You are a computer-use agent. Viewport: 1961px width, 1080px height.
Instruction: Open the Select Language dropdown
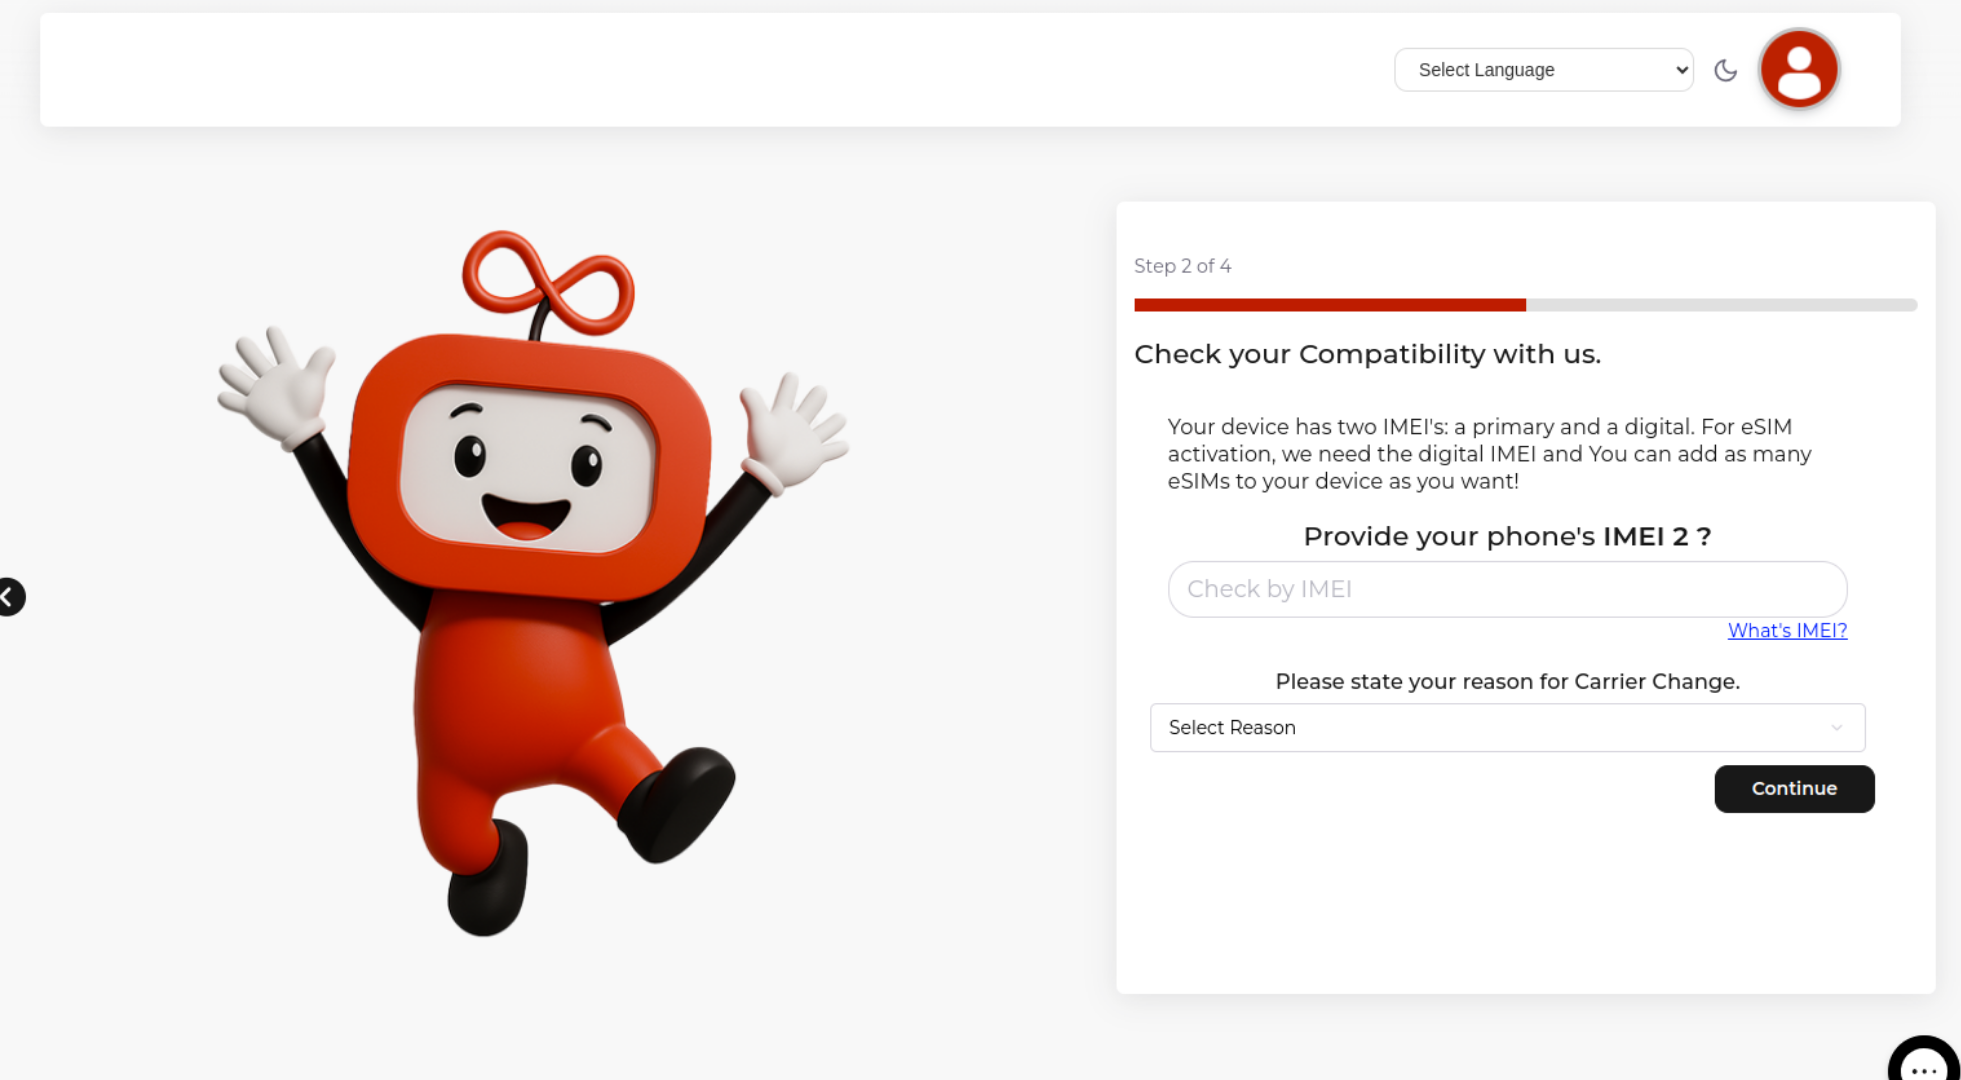[x=1542, y=70]
